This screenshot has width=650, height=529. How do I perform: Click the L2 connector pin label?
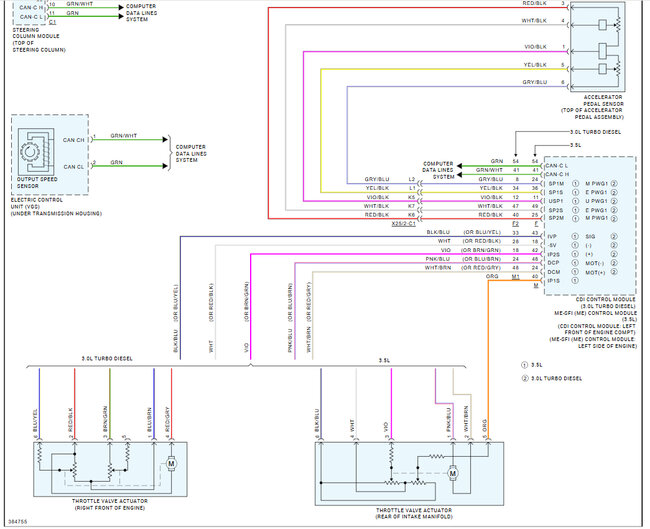click(412, 179)
